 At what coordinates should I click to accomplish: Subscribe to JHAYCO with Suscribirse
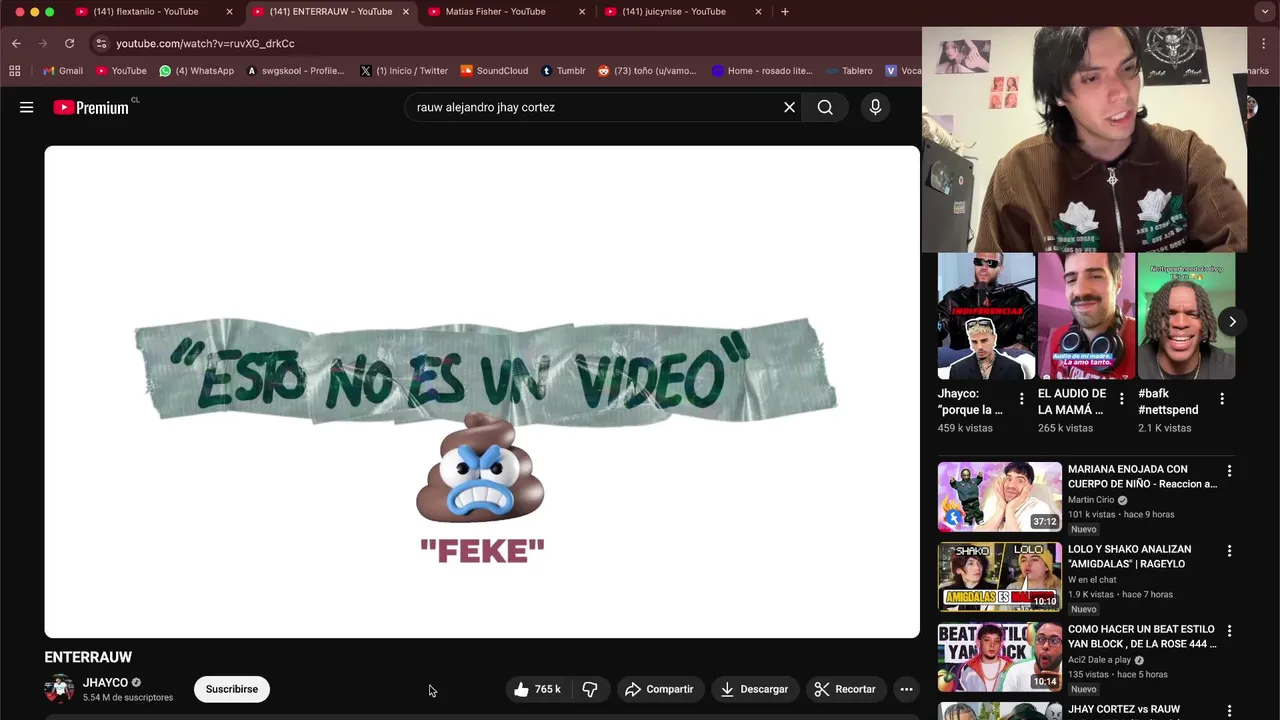[x=232, y=689]
